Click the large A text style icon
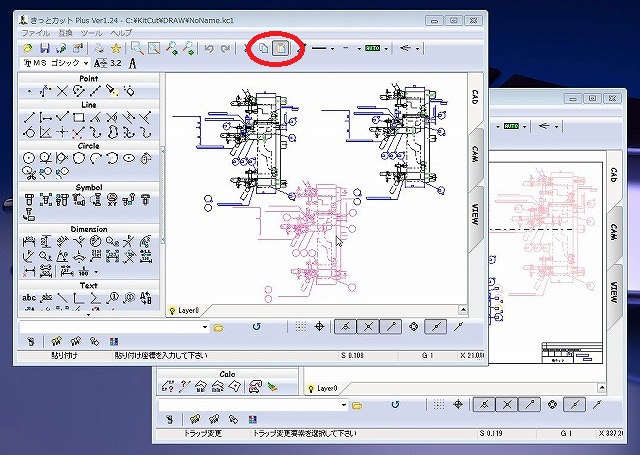 pos(132,63)
